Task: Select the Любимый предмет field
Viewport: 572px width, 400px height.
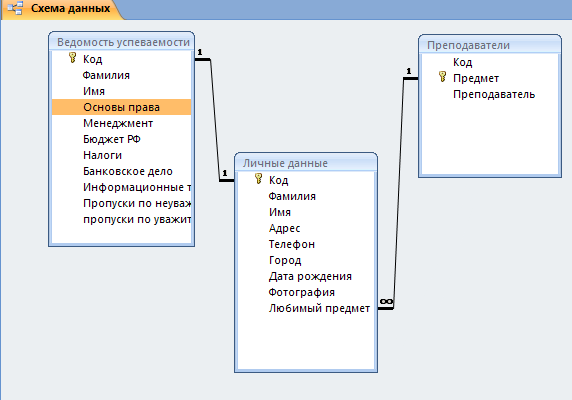Action: [x=306, y=308]
